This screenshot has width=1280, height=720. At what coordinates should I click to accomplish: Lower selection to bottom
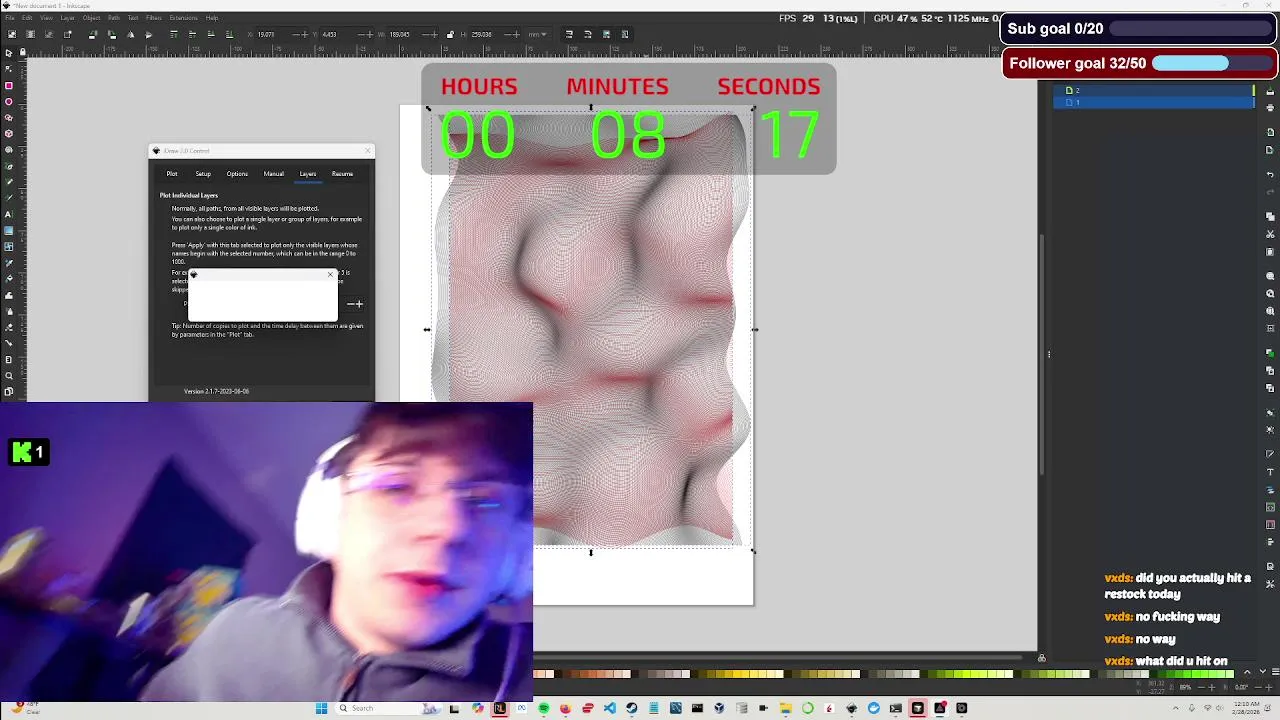[229, 34]
